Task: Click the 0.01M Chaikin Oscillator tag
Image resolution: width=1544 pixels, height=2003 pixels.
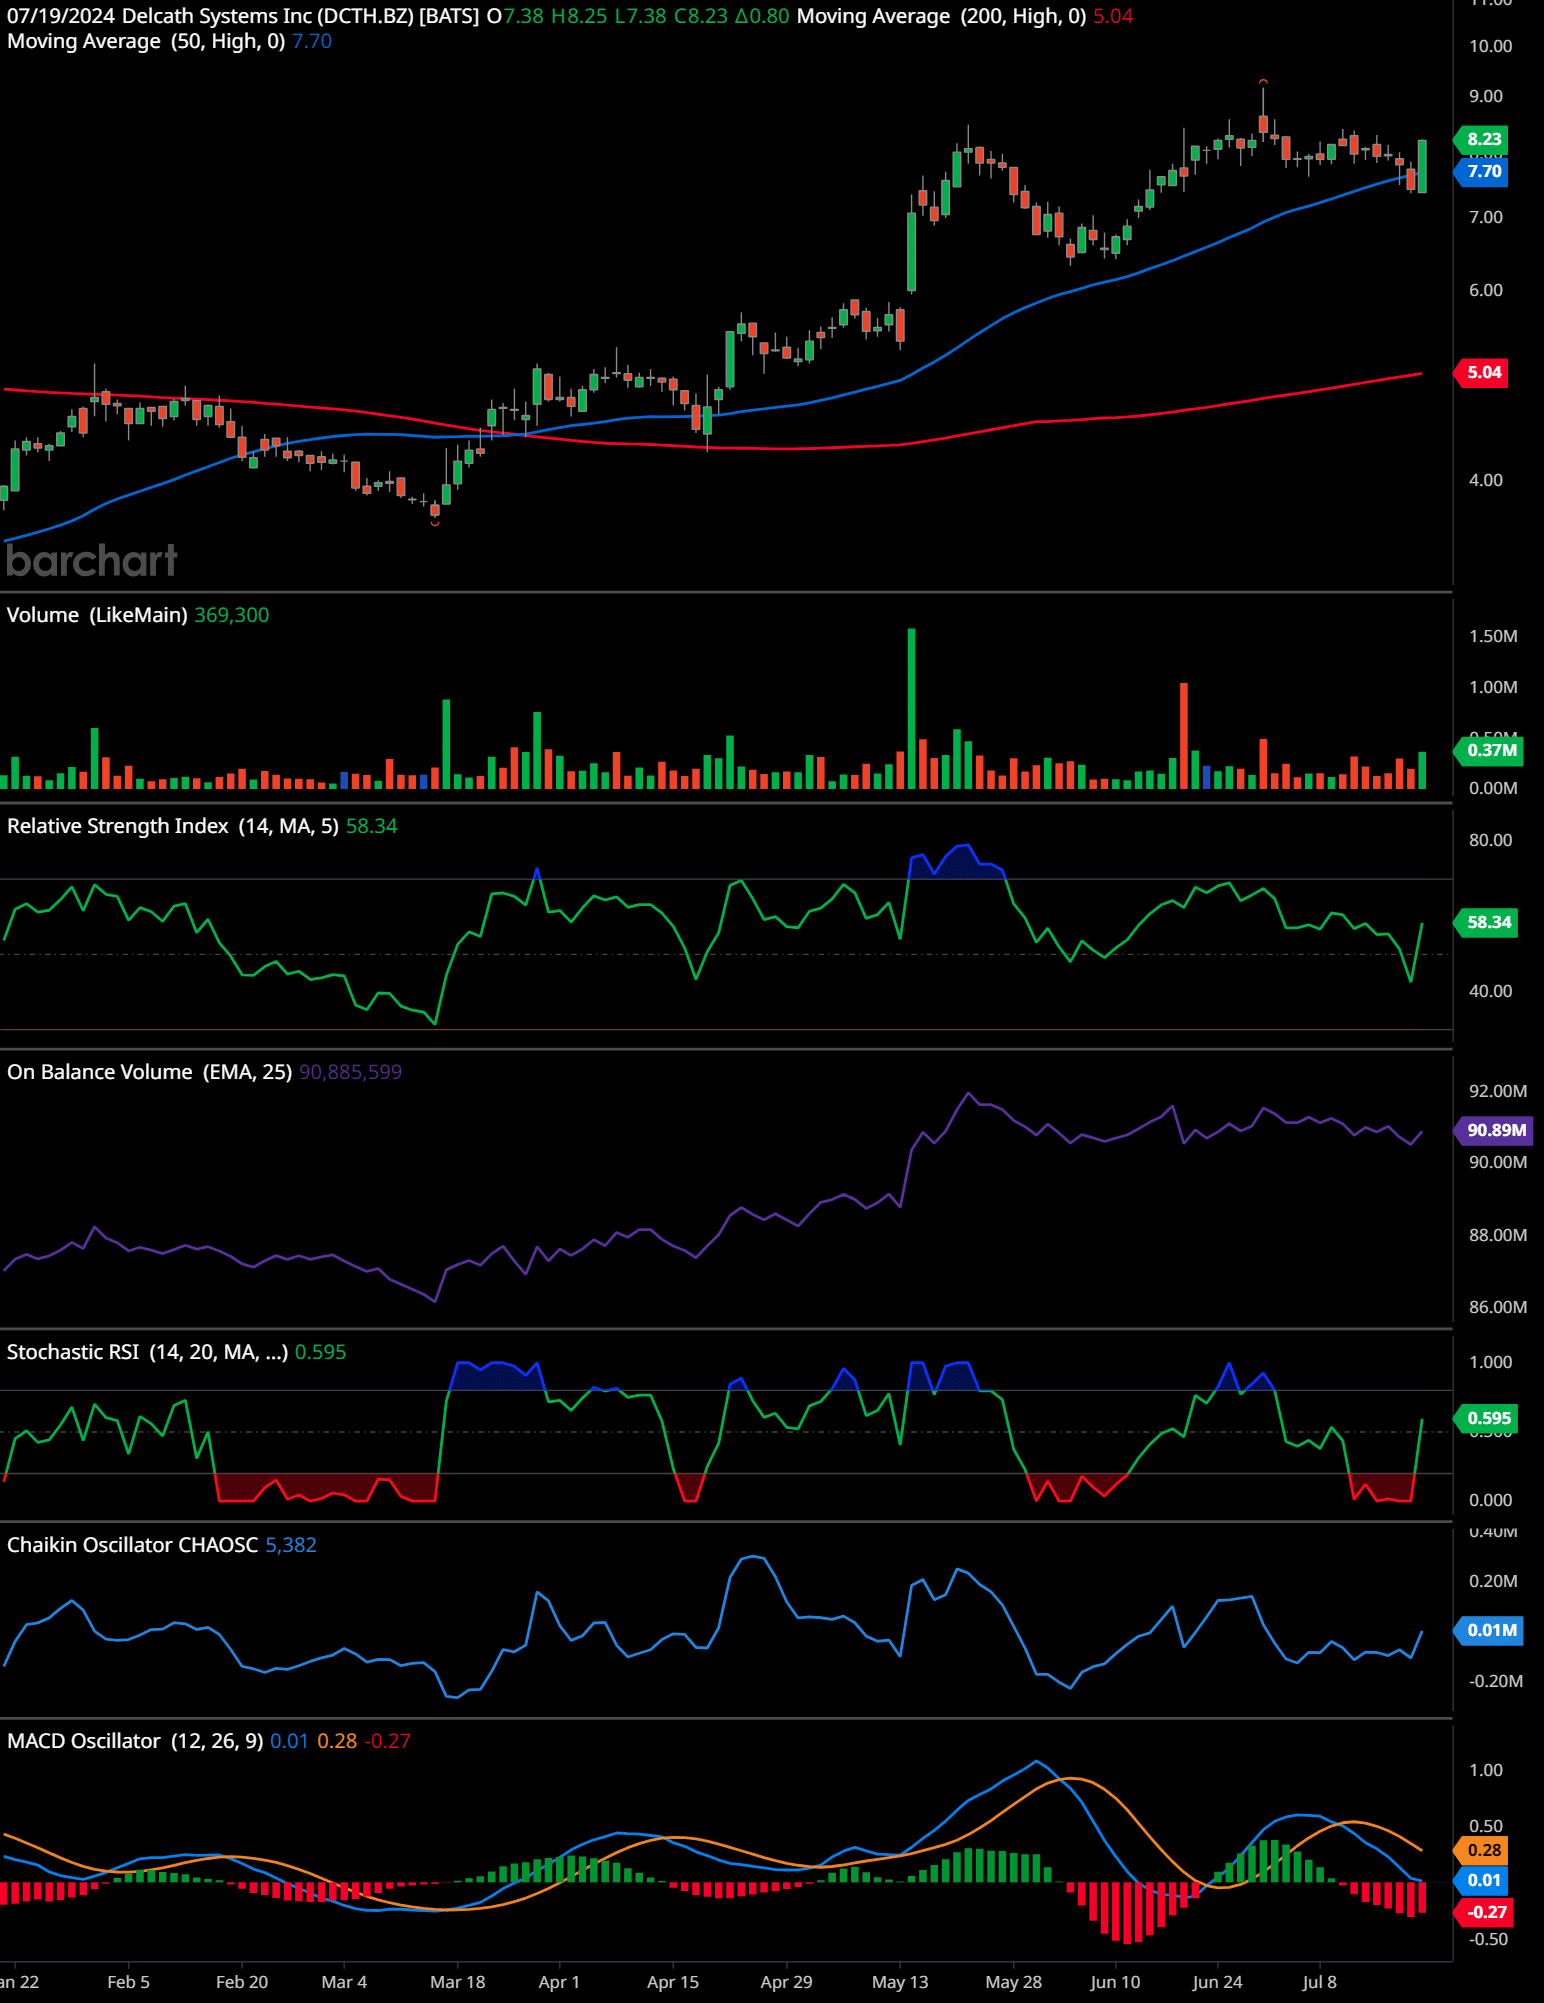Action: tap(1491, 1630)
